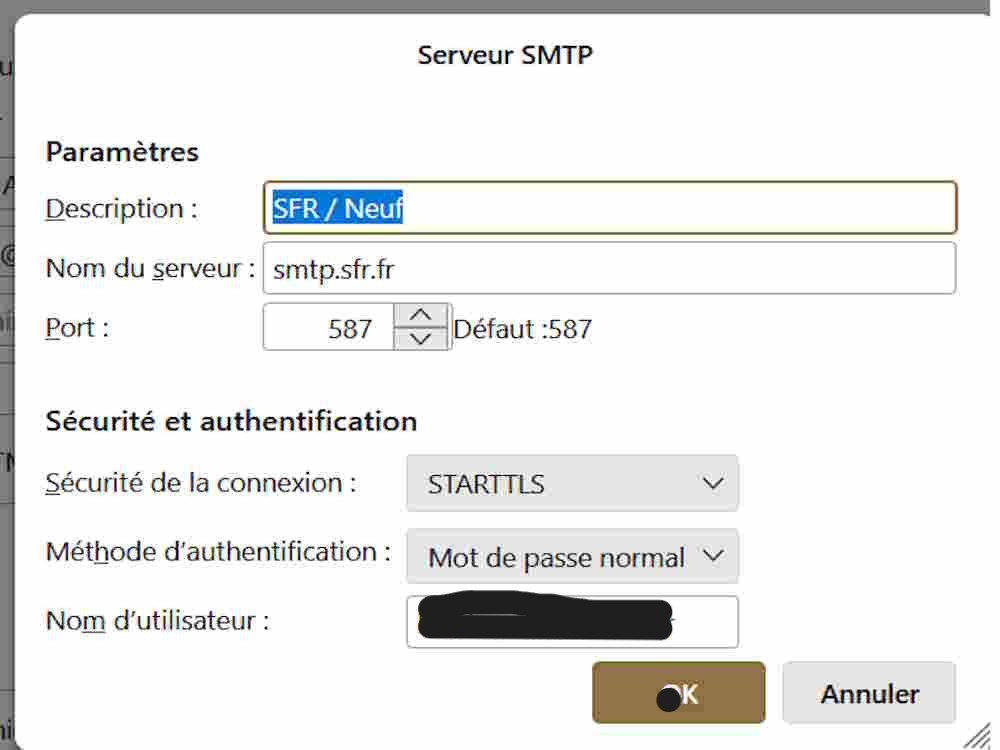Increase the port with the up arrow

coord(422,316)
